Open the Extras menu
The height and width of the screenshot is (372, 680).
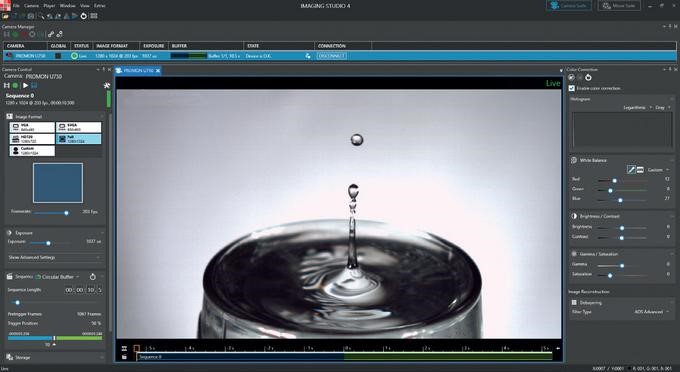click(100, 6)
